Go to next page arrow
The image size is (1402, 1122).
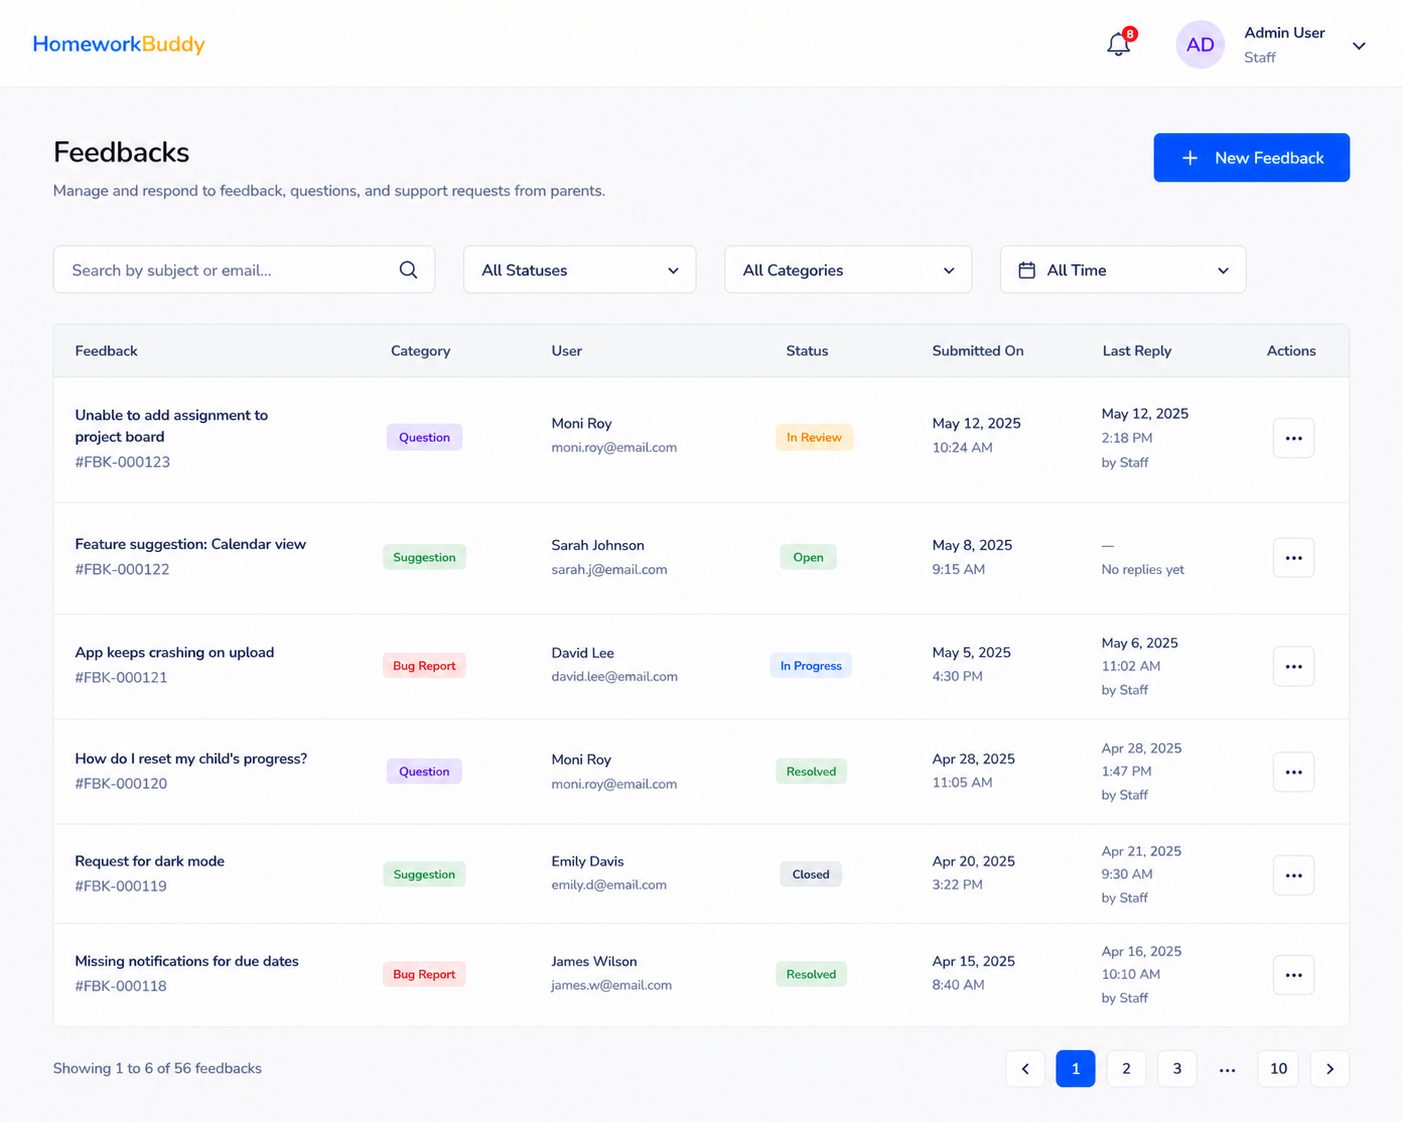1330,1069
